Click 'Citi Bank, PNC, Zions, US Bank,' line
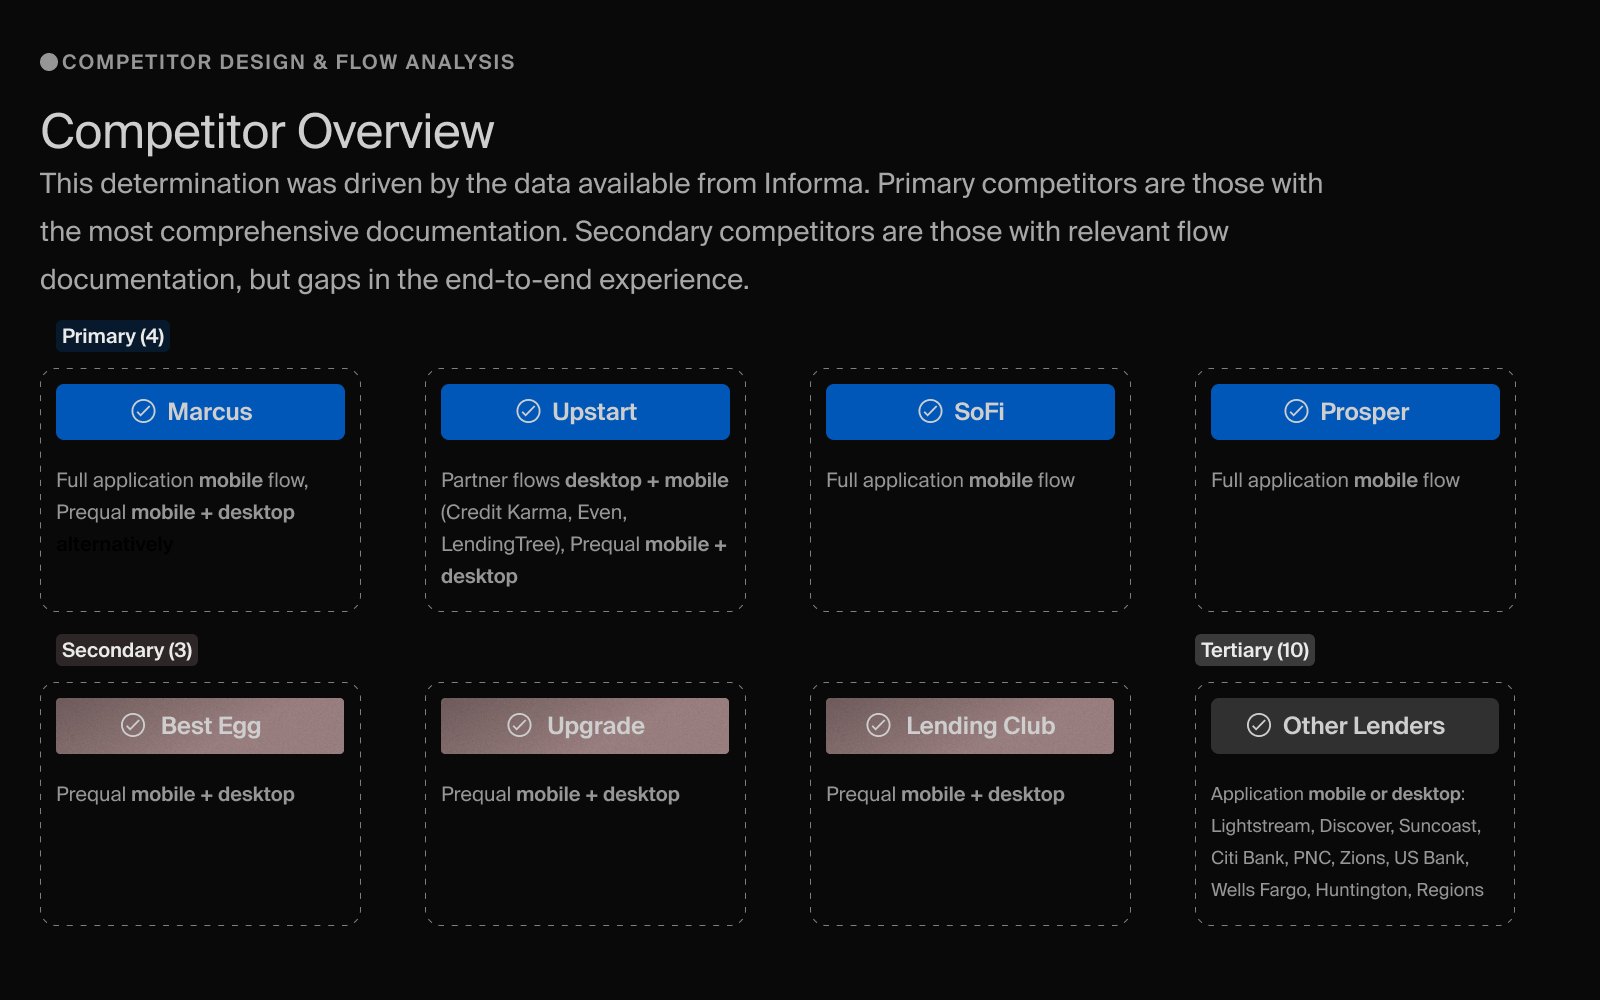Screen dimensions: 1600x1000 pos(1340,858)
